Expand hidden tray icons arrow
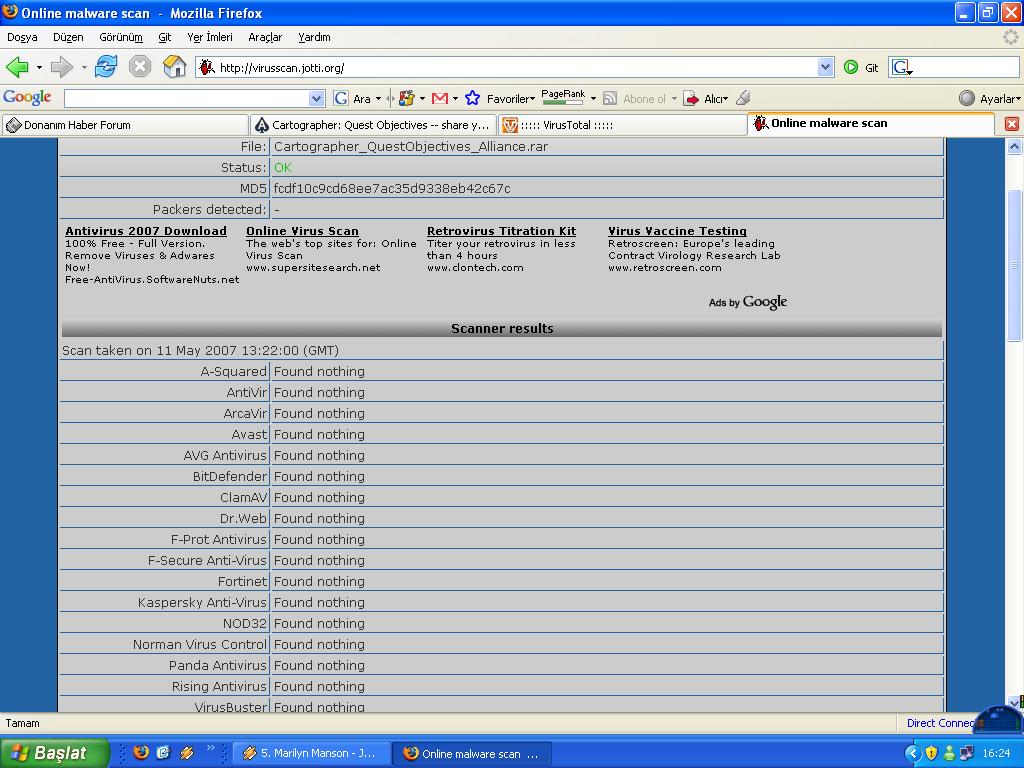Screen dimensions: 1024x768 pyautogui.click(x=912, y=753)
